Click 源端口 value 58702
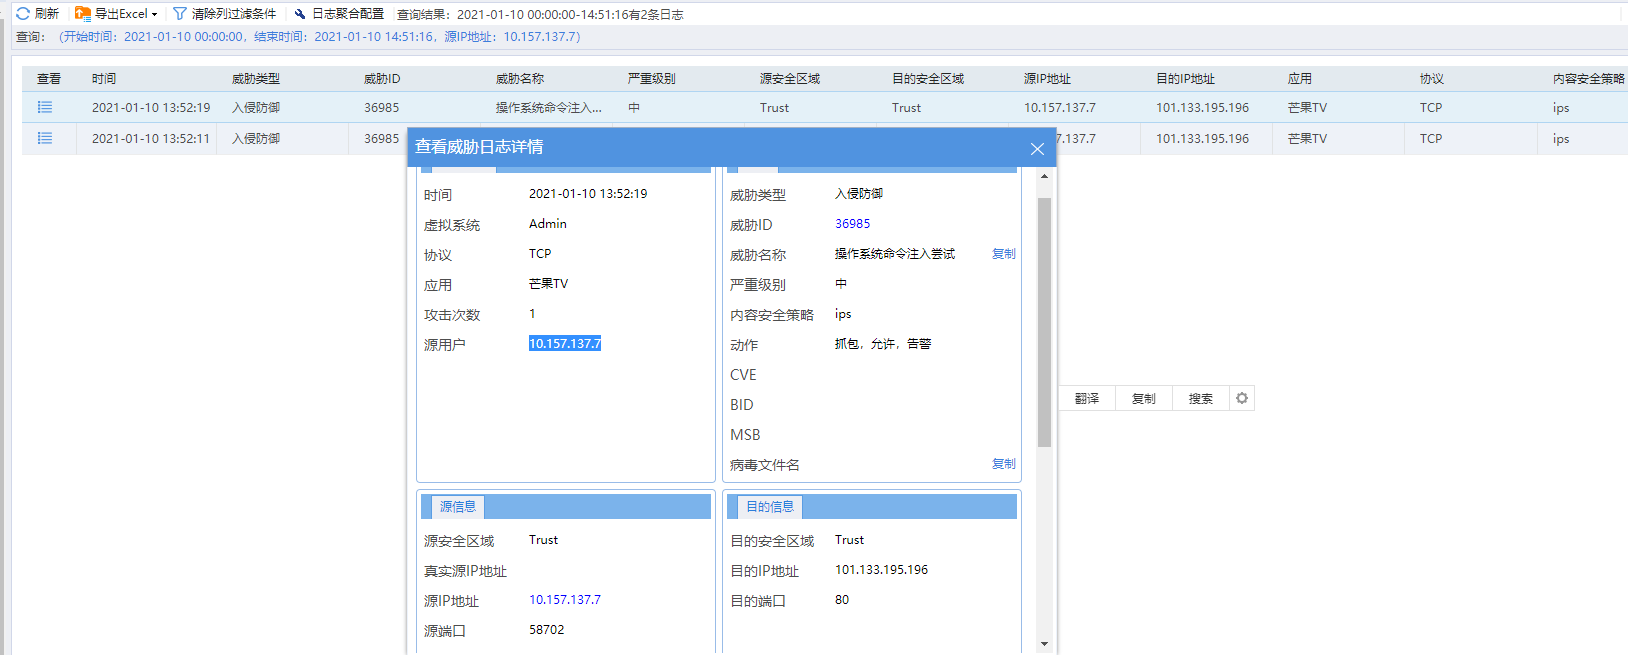This screenshot has width=1628, height=655. [547, 630]
